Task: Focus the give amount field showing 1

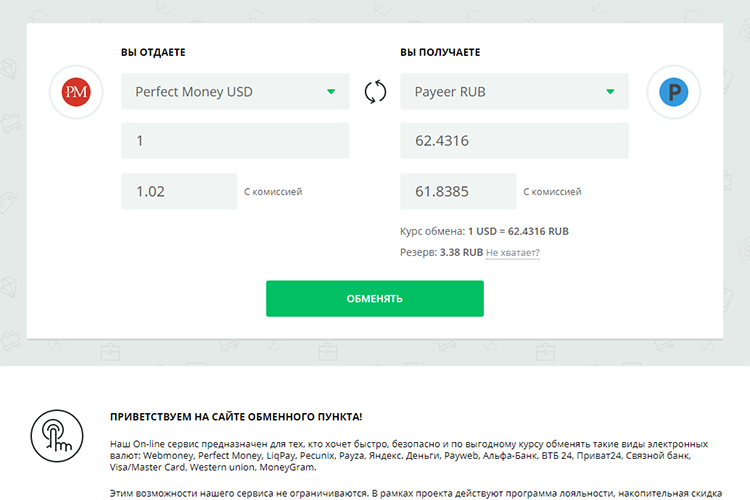Action: tap(235, 141)
